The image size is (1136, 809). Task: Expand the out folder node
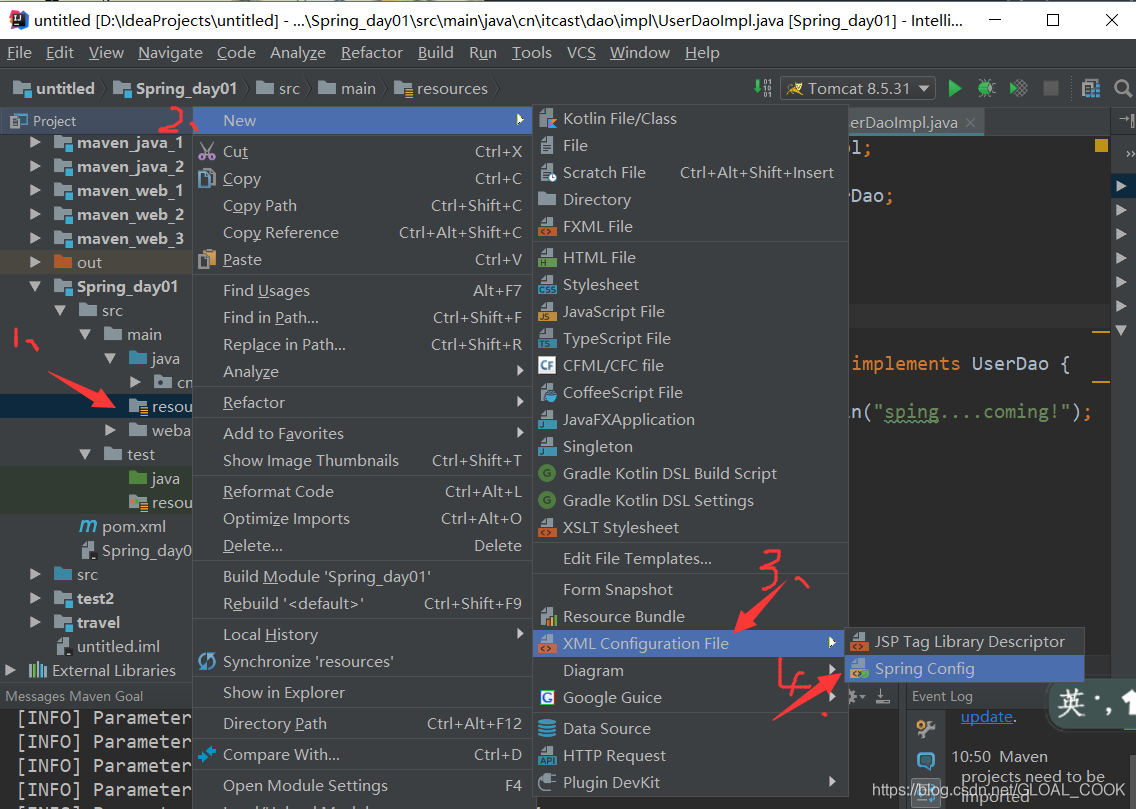pyautogui.click(x=35, y=262)
